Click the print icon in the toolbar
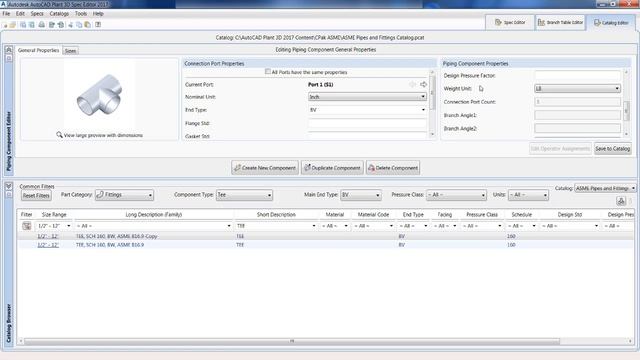Screen dimensions: 640x360 pyautogui.click(x=41, y=25)
